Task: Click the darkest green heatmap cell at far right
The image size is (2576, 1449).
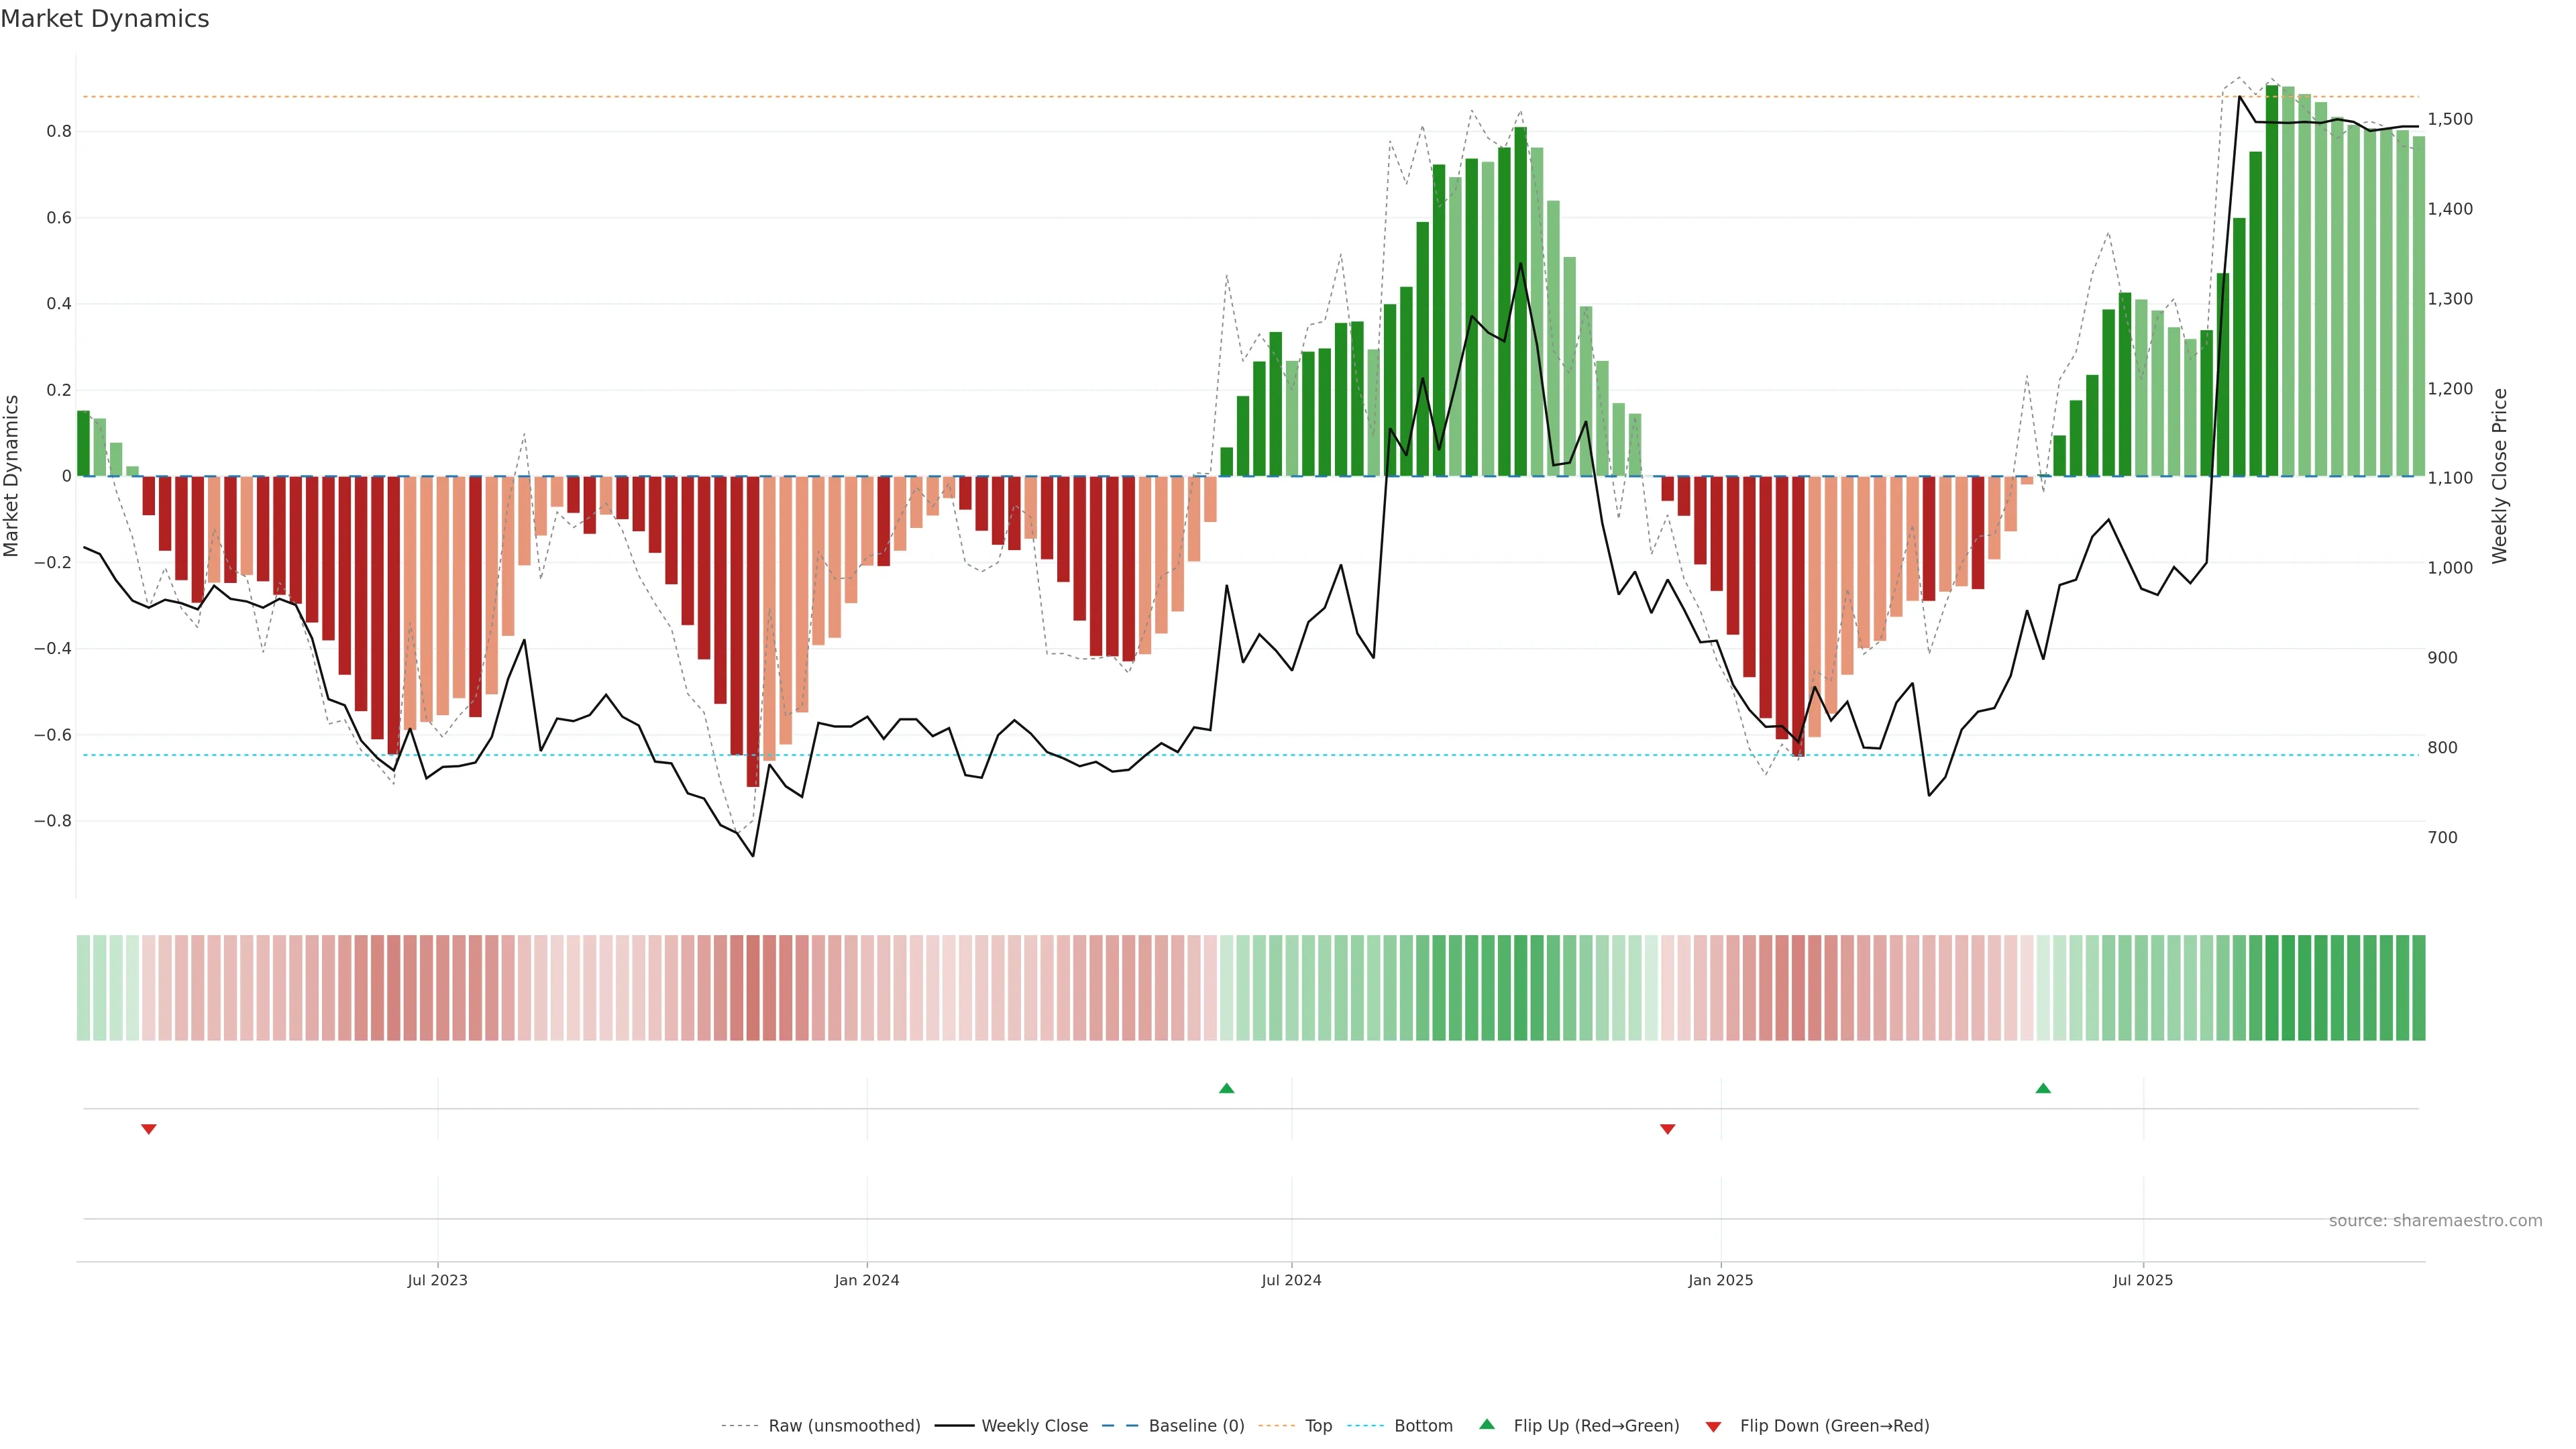Action: click(x=2272, y=988)
